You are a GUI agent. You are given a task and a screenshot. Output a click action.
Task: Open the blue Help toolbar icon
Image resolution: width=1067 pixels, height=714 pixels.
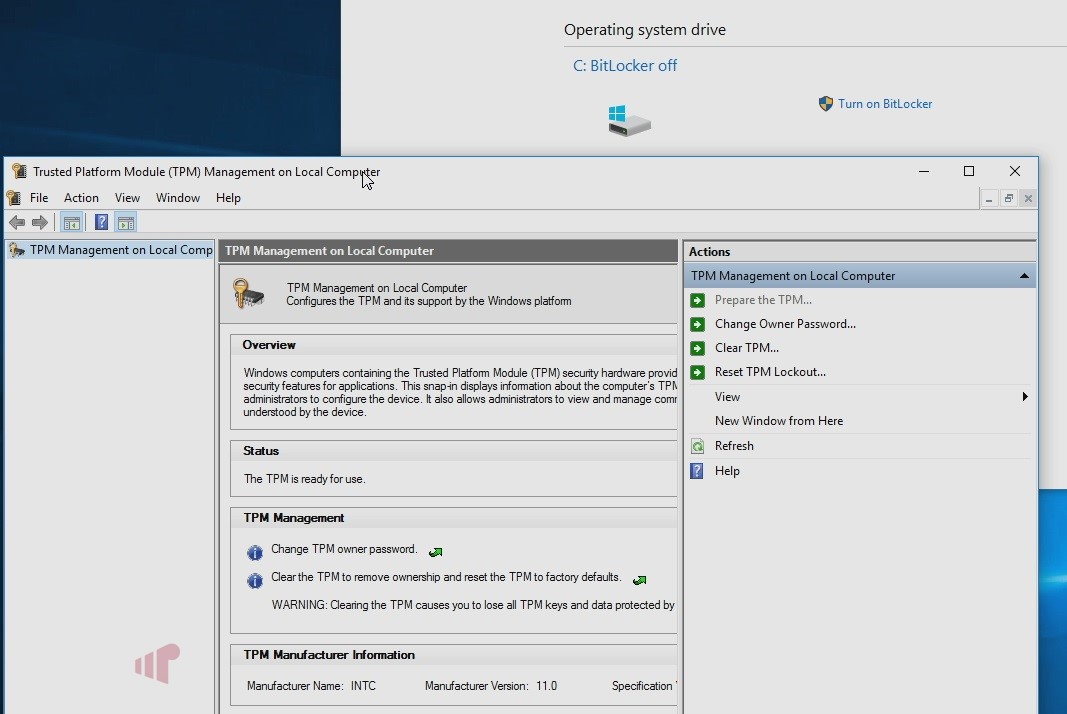click(x=101, y=223)
